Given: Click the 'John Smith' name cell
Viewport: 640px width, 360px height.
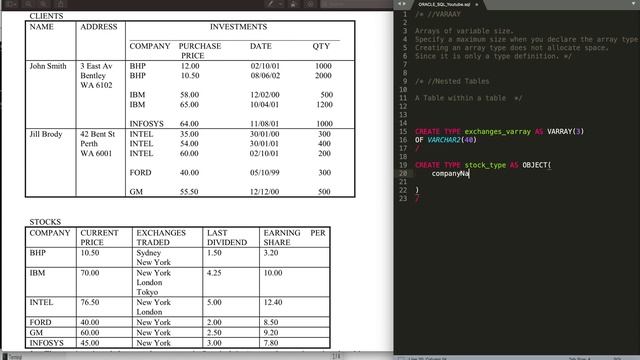Looking at the screenshot, I should tap(48, 66).
